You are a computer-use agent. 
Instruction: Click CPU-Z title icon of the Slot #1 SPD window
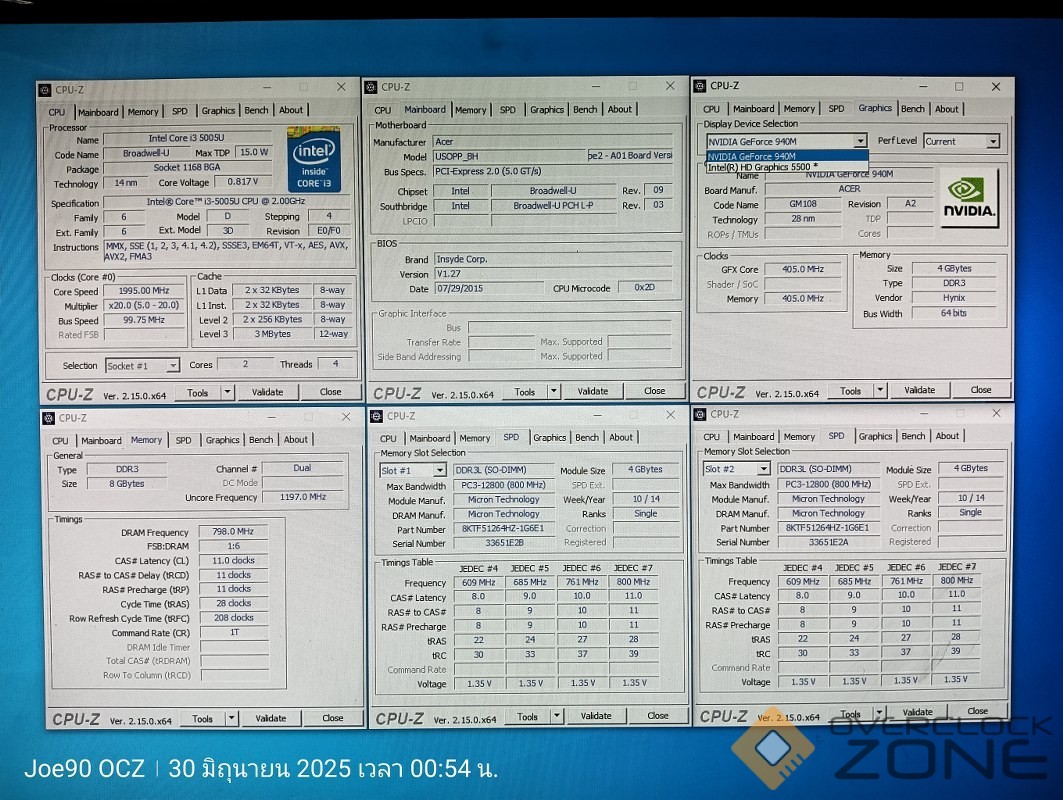377,416
